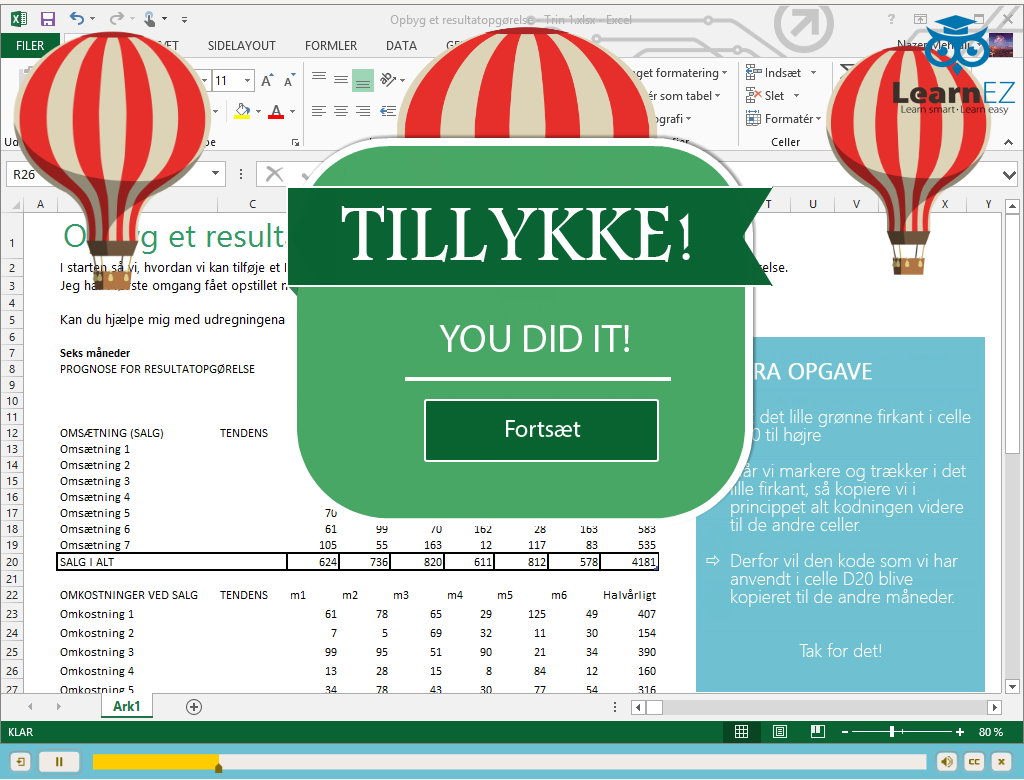Open the FORMLER ribbon tab

point(330,46)
